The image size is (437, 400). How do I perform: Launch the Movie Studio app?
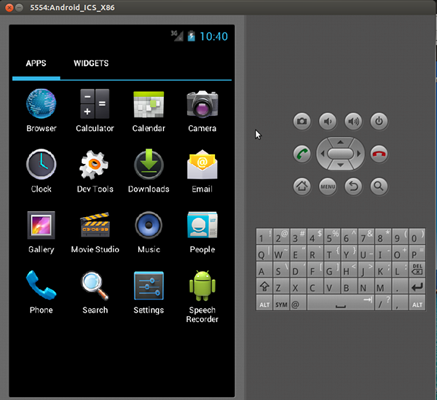(95, 232)
